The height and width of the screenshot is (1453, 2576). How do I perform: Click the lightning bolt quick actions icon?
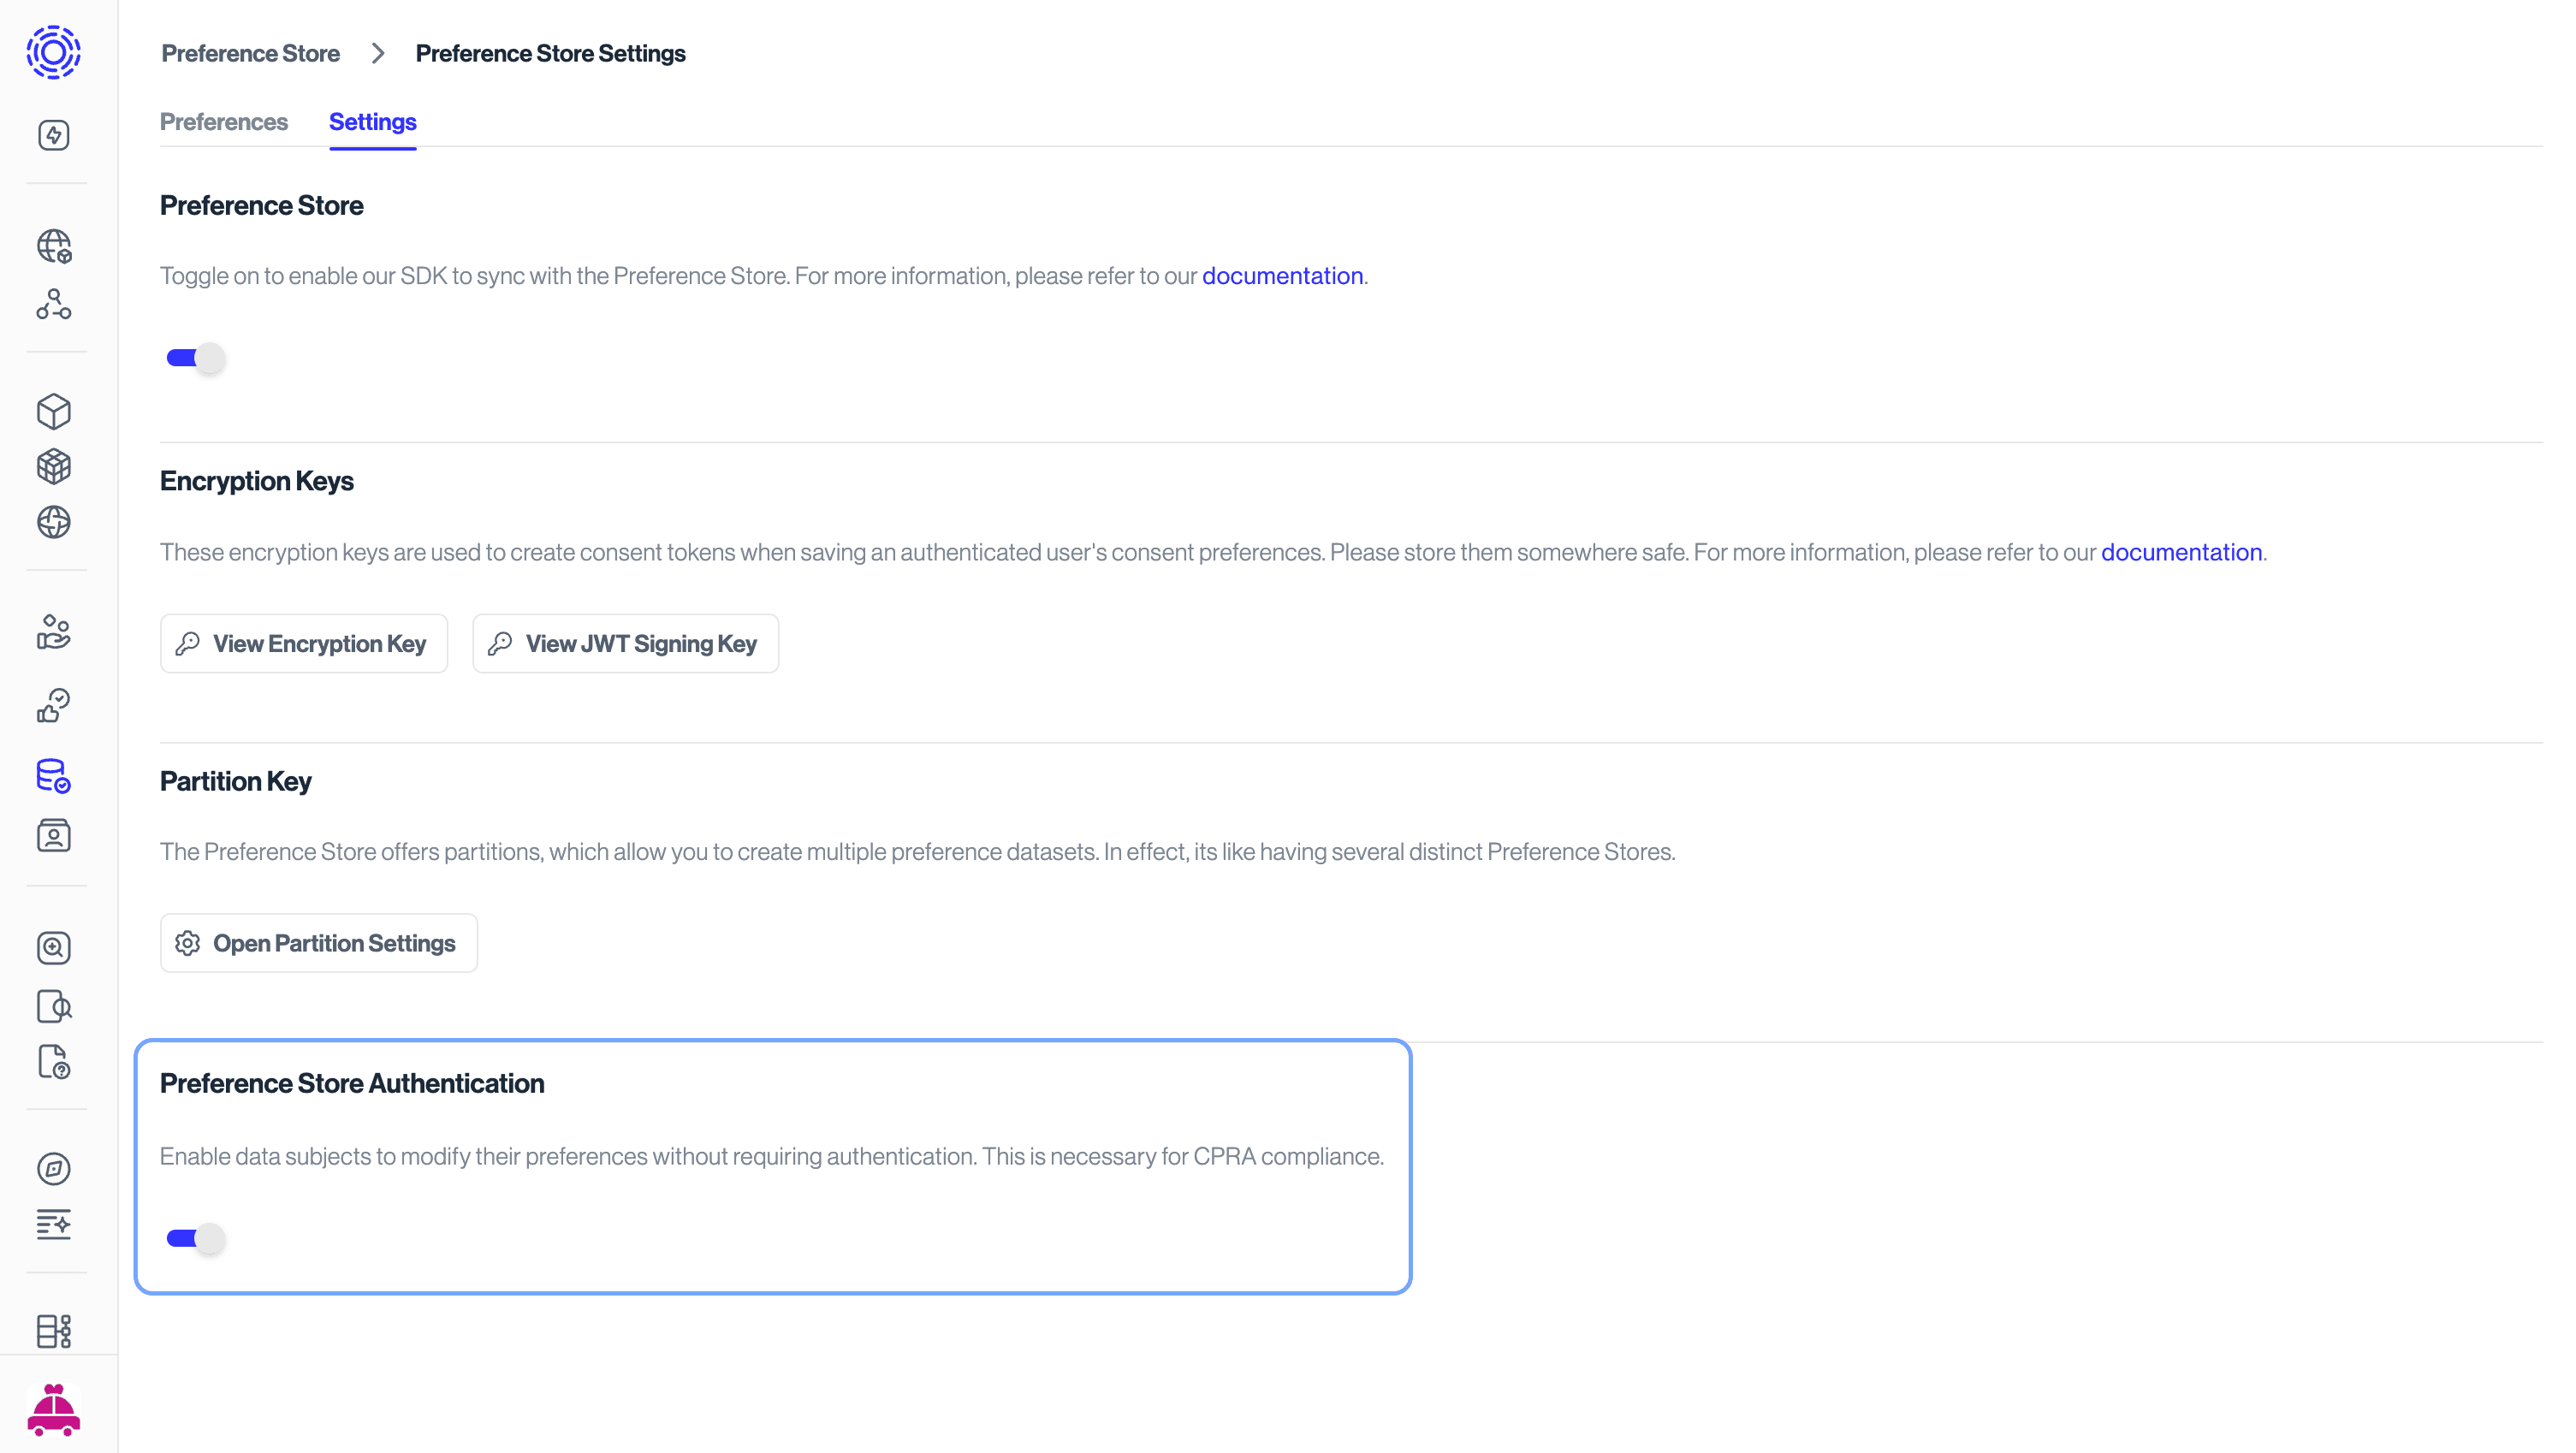pyautogui.click(x=54, y=135)
